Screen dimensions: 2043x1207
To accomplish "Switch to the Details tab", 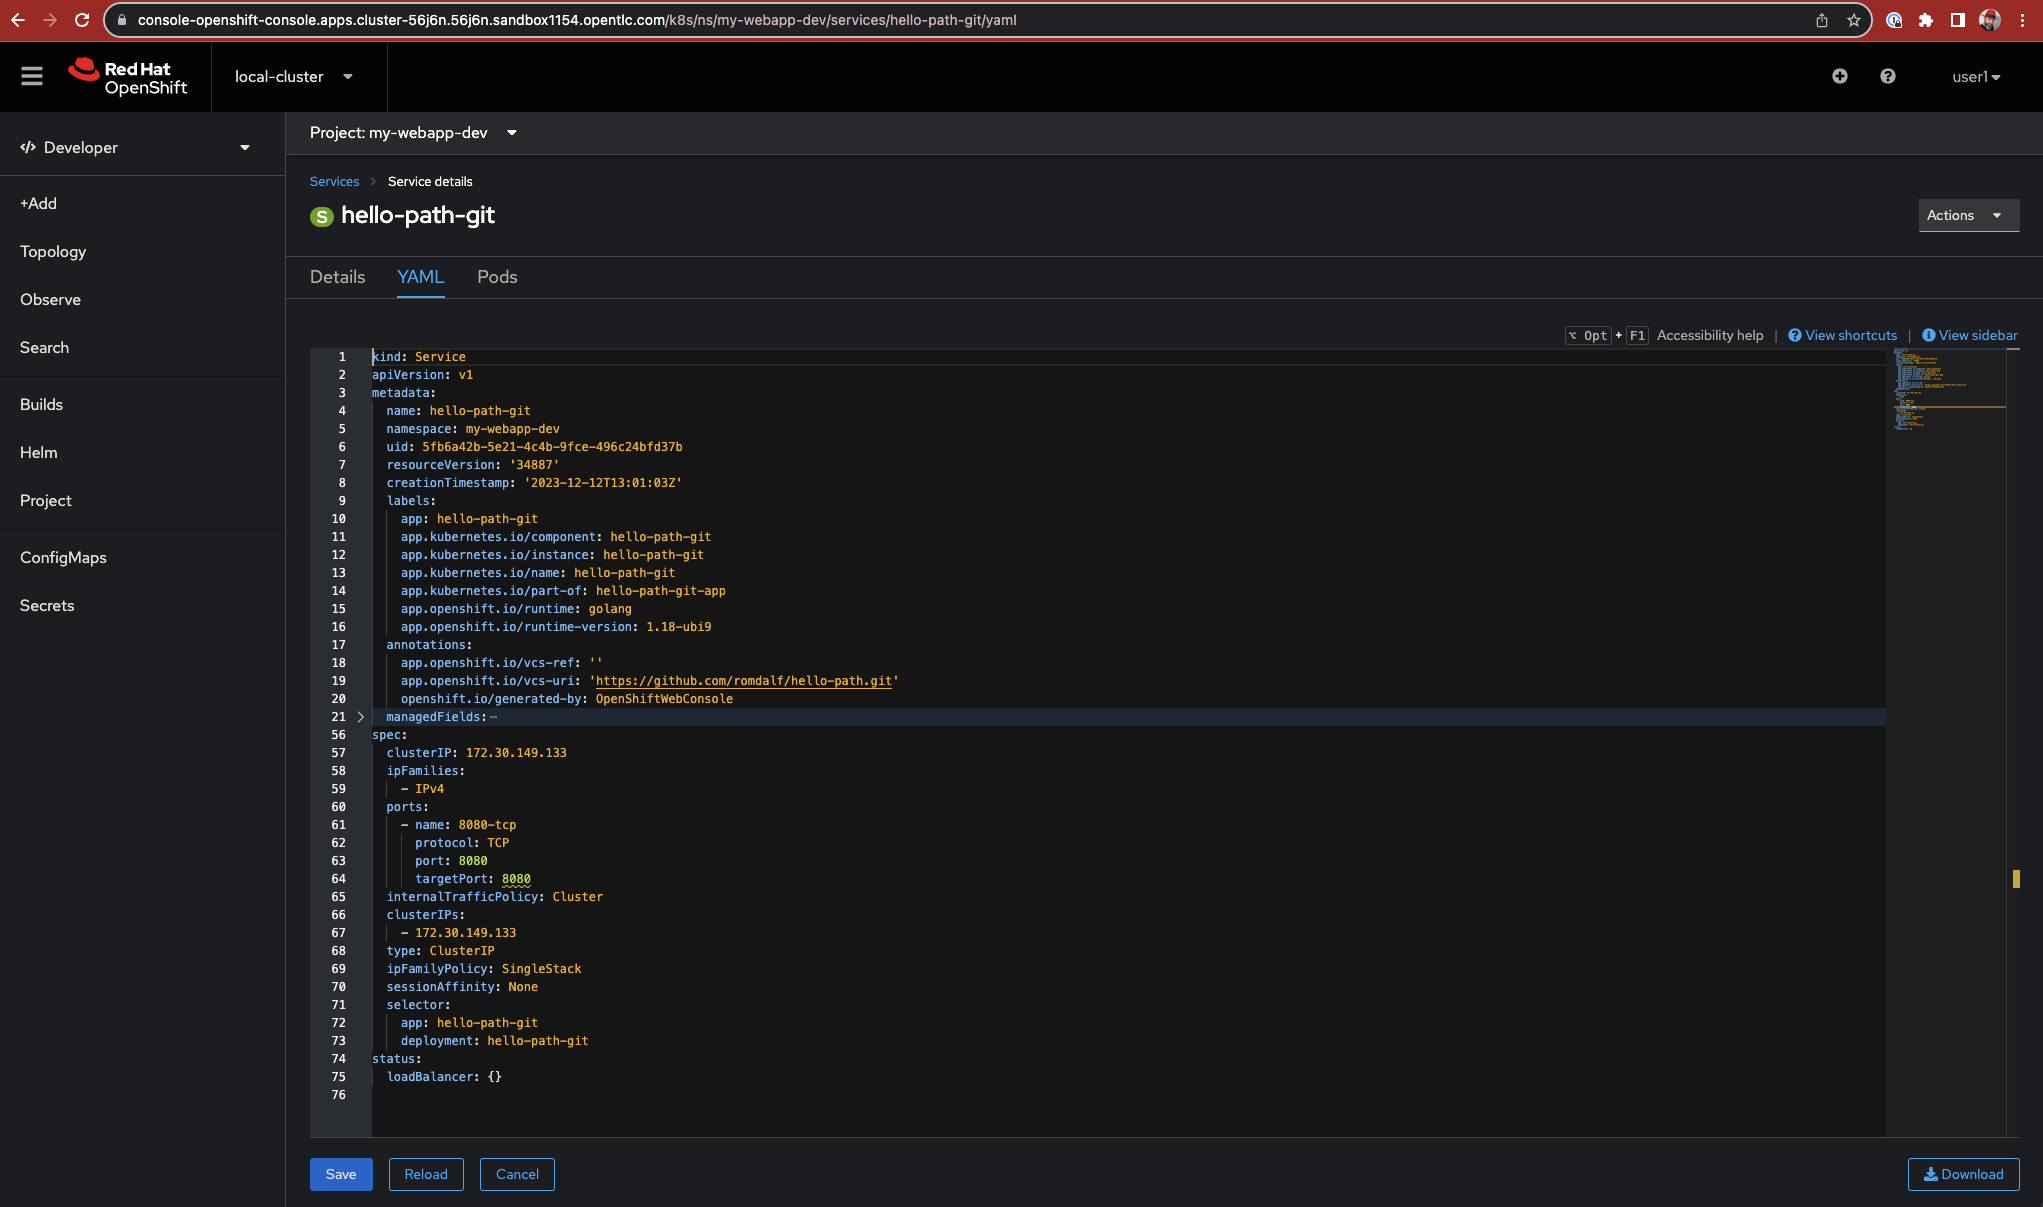I will point(337,277).
